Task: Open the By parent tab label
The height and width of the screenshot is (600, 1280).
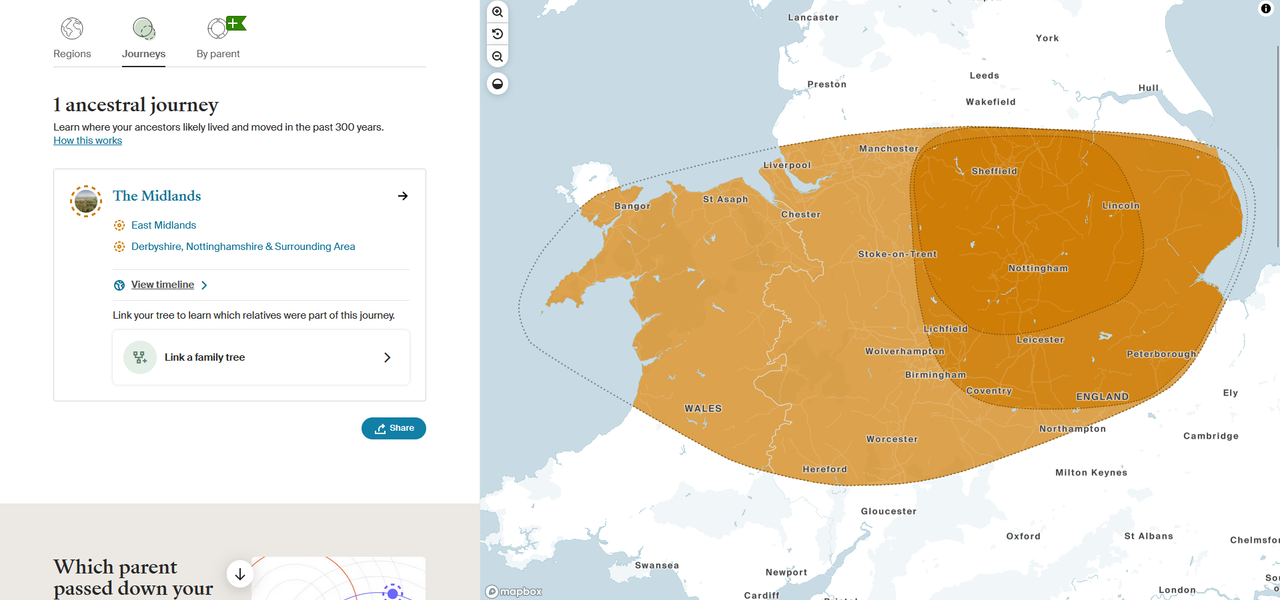Action: click(x=218, y=54)
